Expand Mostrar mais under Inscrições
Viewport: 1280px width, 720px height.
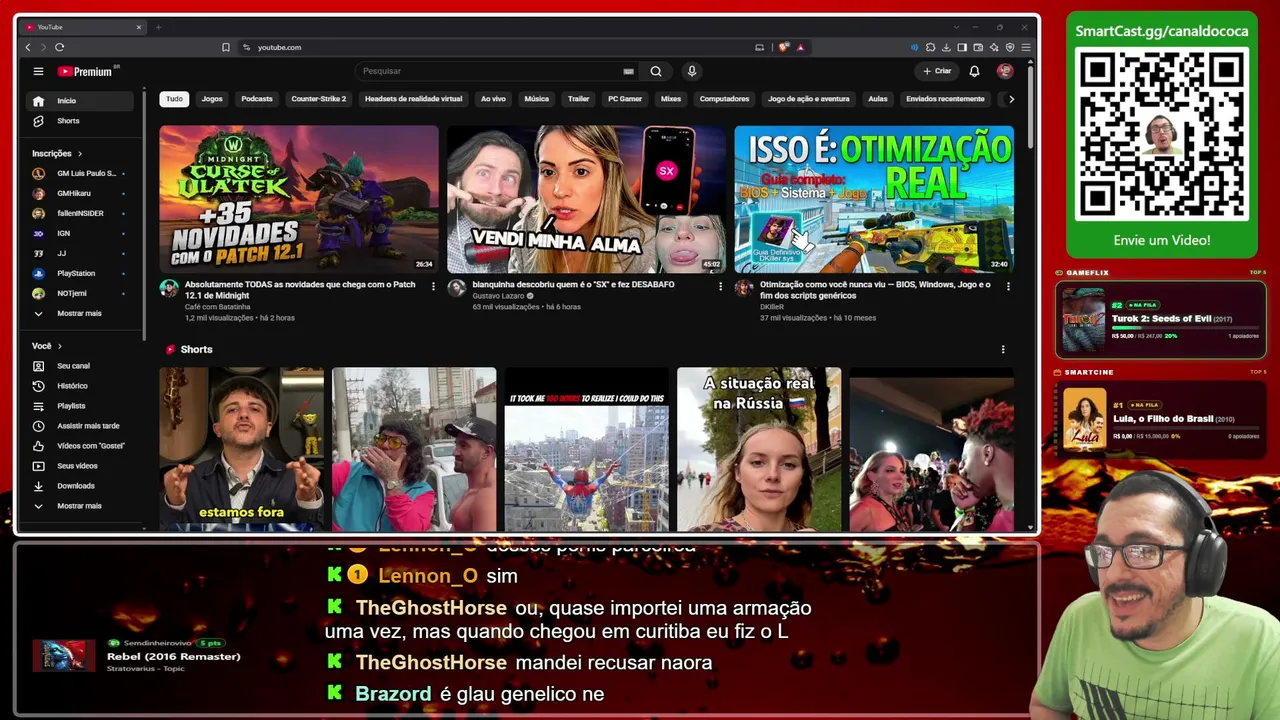pyautogui.click(x=80, y=313)
